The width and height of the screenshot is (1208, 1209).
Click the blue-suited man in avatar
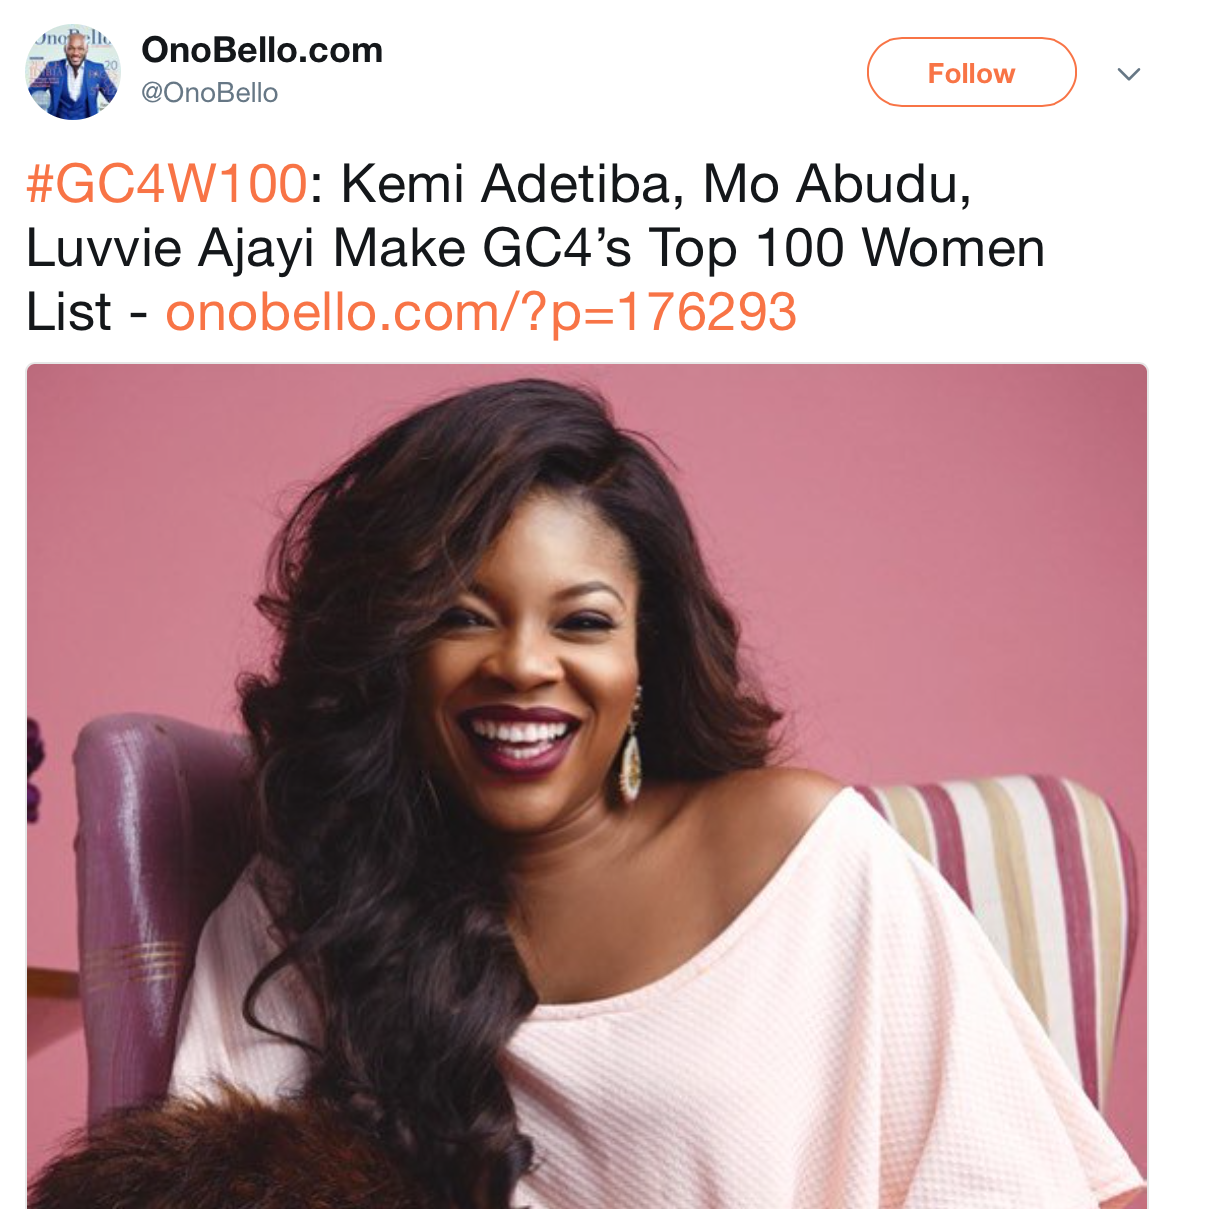78,80
